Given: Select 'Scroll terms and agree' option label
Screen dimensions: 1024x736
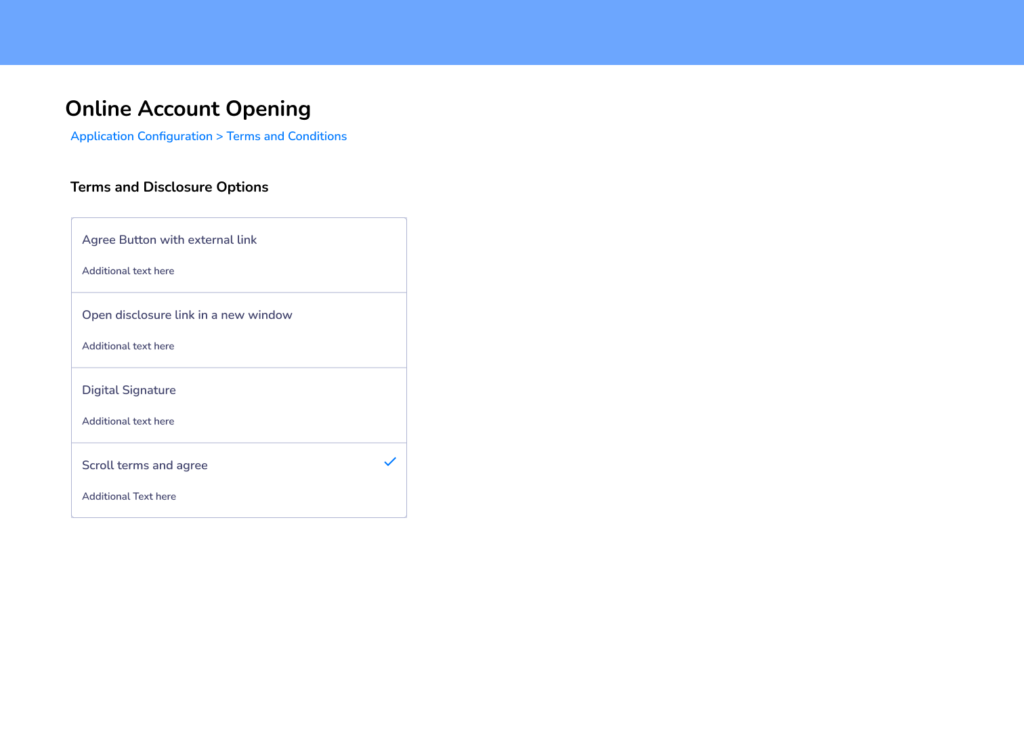Looking at the screenshot, I should [x=145, y=465].
